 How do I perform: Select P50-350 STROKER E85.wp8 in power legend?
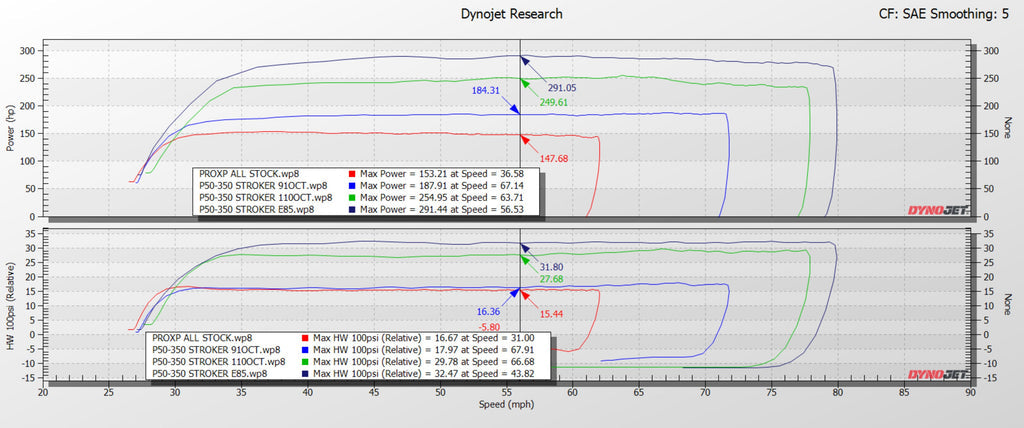(x=257, y=210)
